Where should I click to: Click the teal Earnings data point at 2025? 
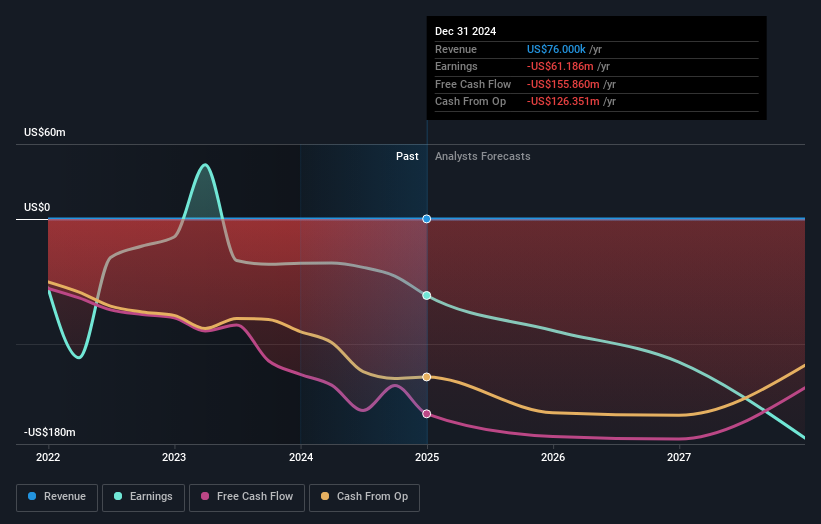[x=427, y=296]
